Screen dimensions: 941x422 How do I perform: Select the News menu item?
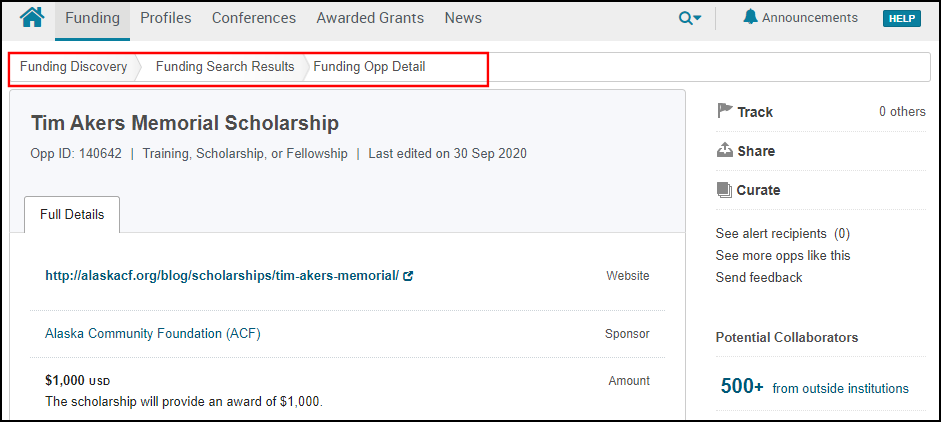463,18
